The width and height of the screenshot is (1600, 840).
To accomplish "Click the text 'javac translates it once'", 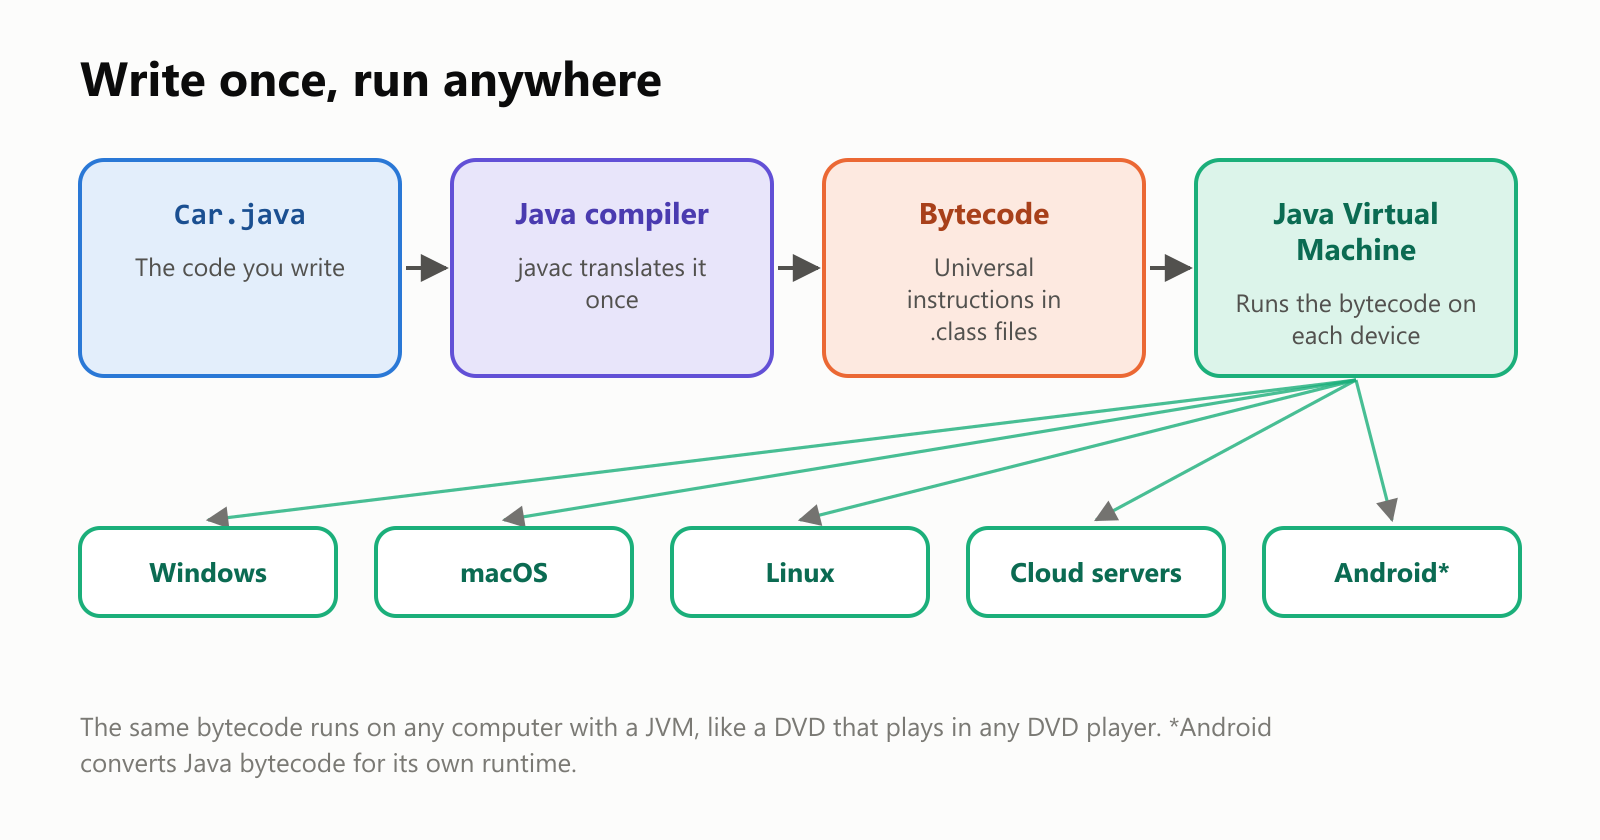I will [612, 284].
